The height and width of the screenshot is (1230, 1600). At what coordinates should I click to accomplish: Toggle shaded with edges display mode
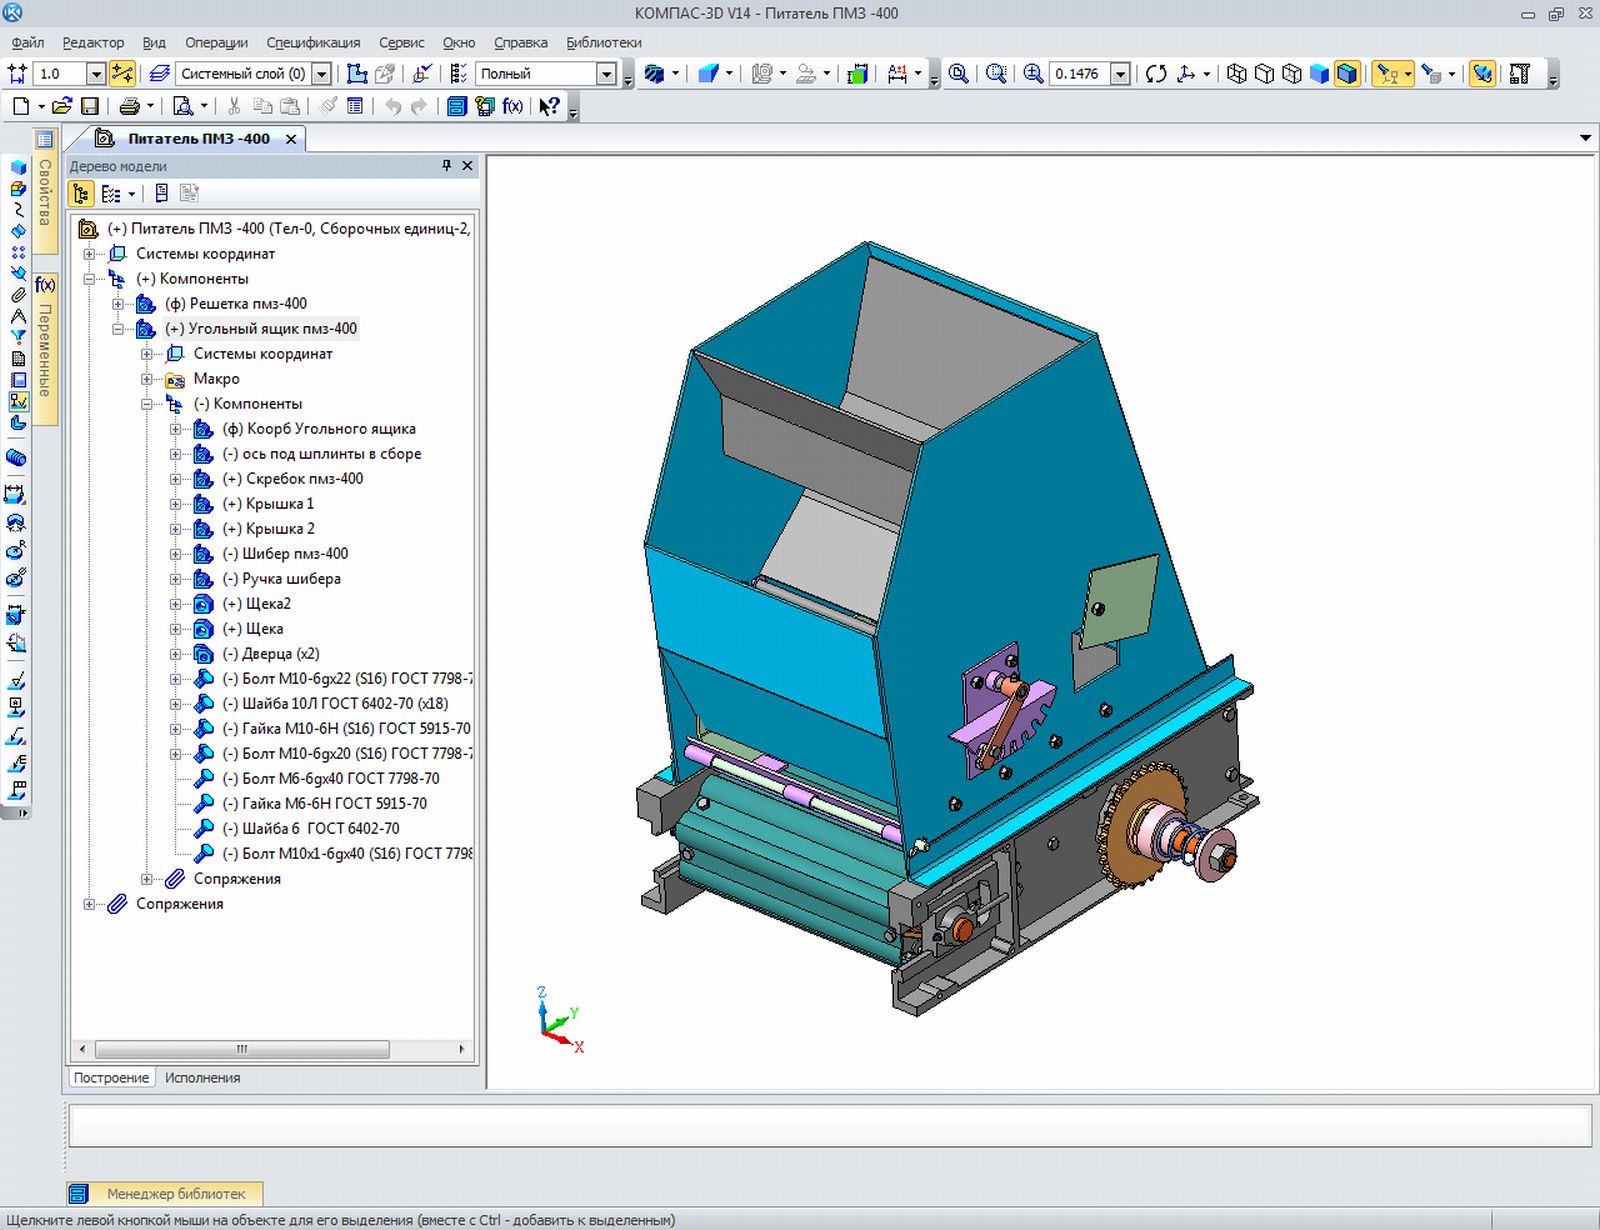pos(1347,73)
